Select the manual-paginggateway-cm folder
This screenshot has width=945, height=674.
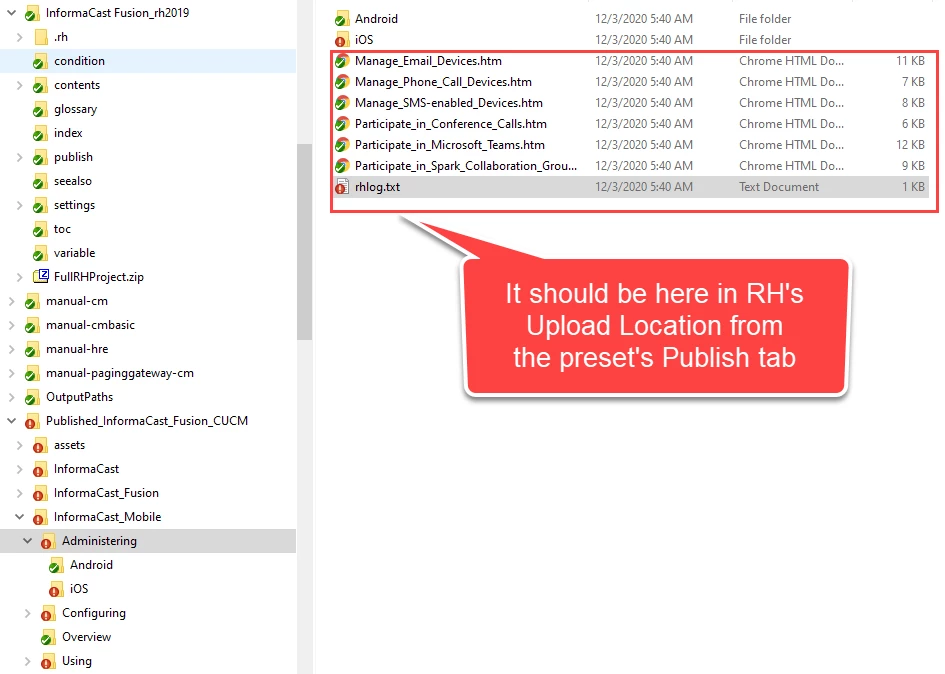(119, 373)
